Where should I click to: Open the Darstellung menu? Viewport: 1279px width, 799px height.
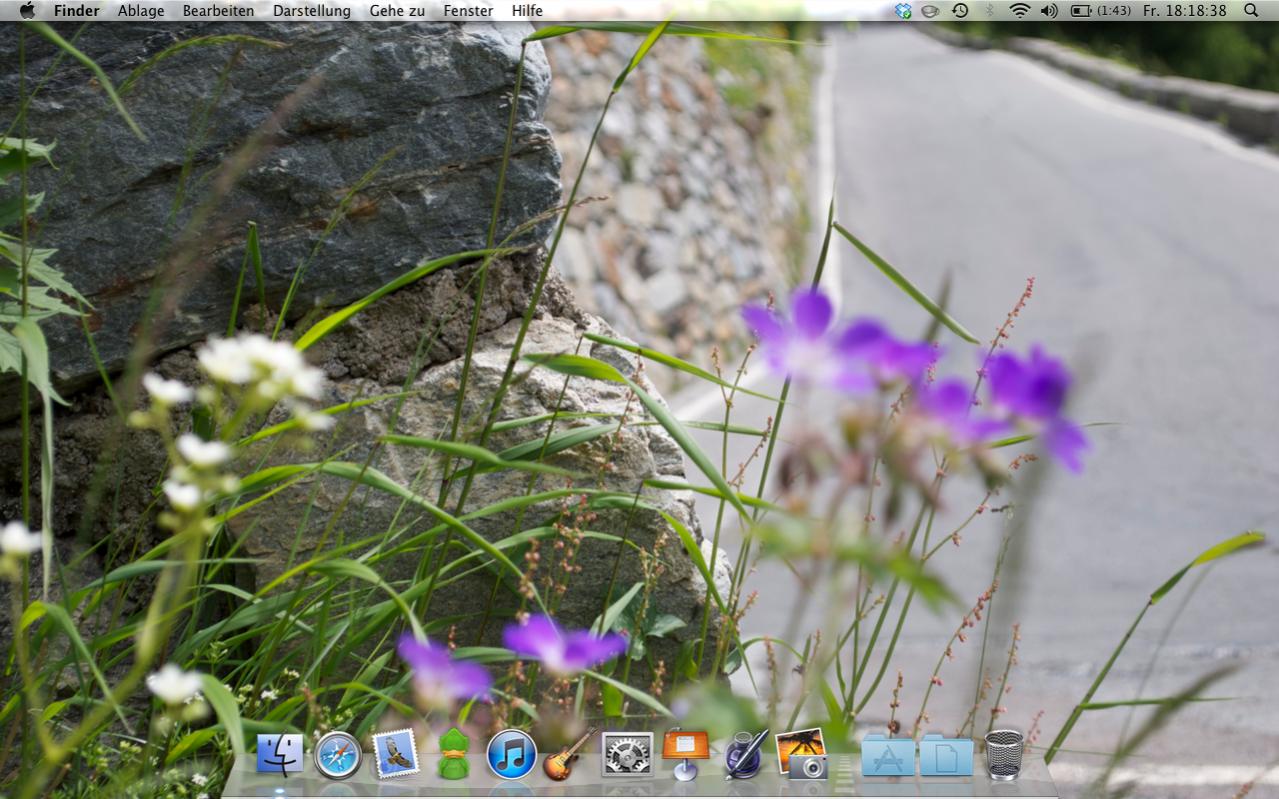coord(311,10)
